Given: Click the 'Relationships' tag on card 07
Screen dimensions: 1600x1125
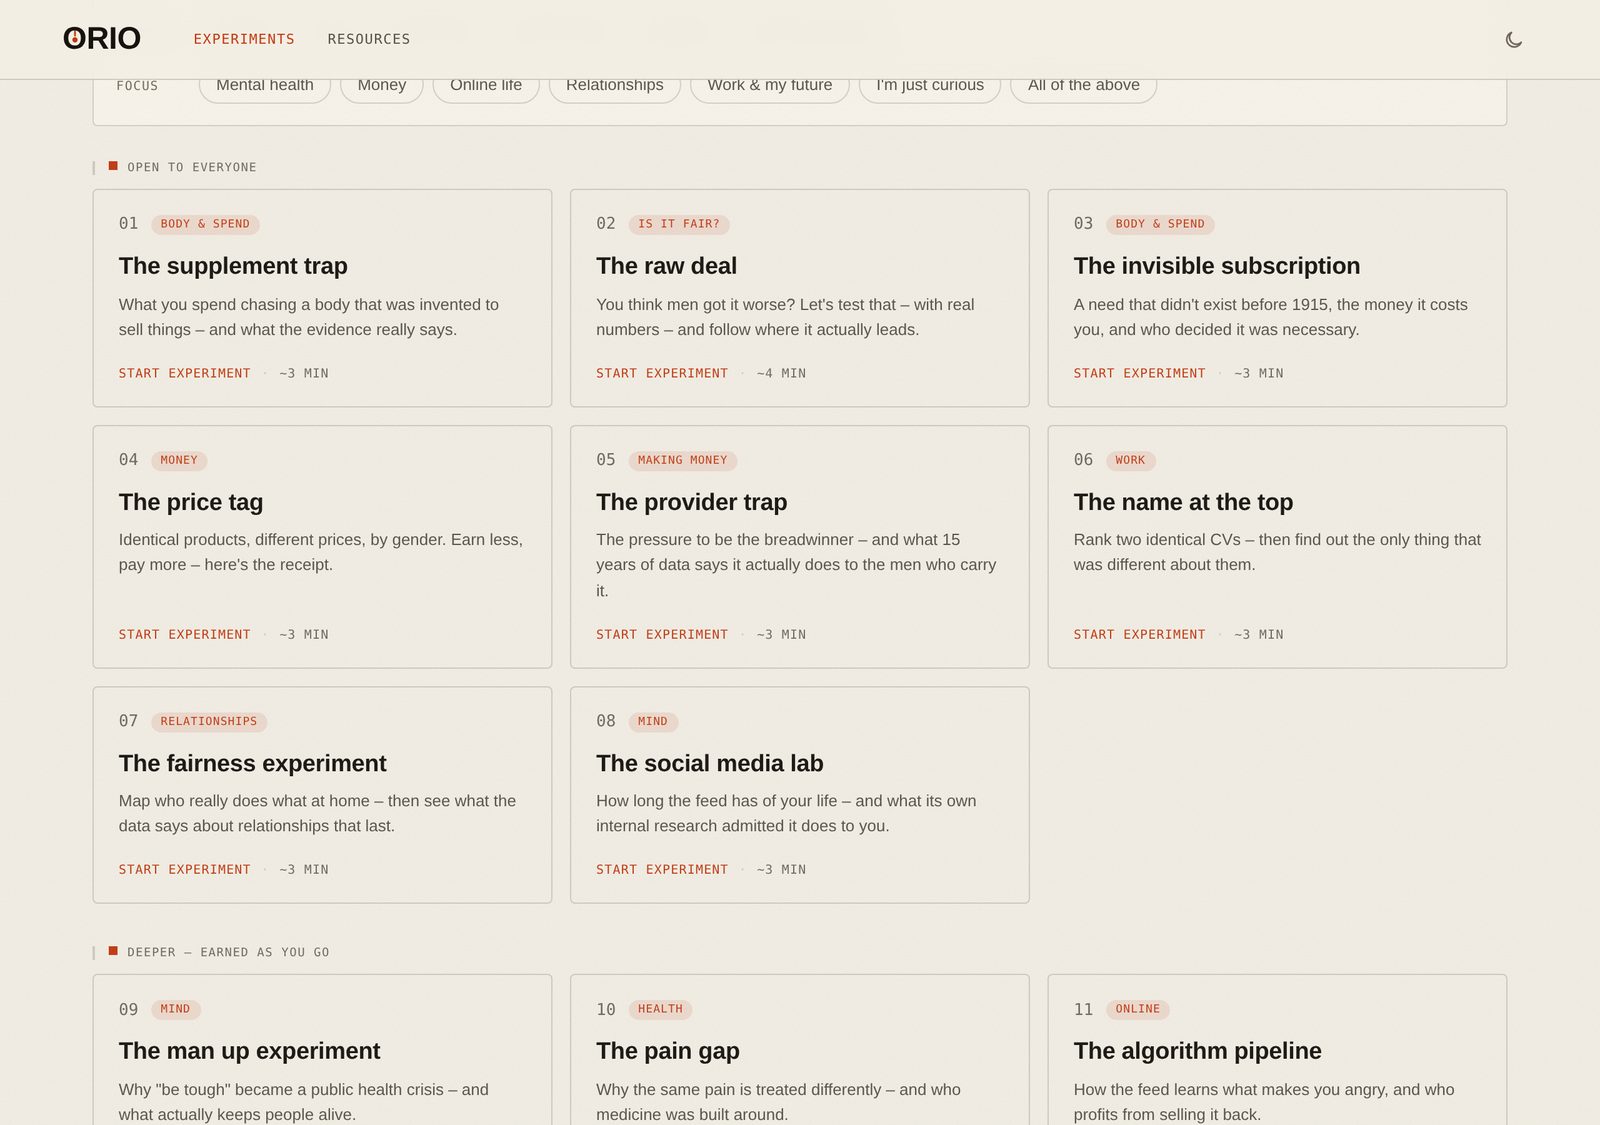Looking at the screenshot, I should tap(209, 721).
